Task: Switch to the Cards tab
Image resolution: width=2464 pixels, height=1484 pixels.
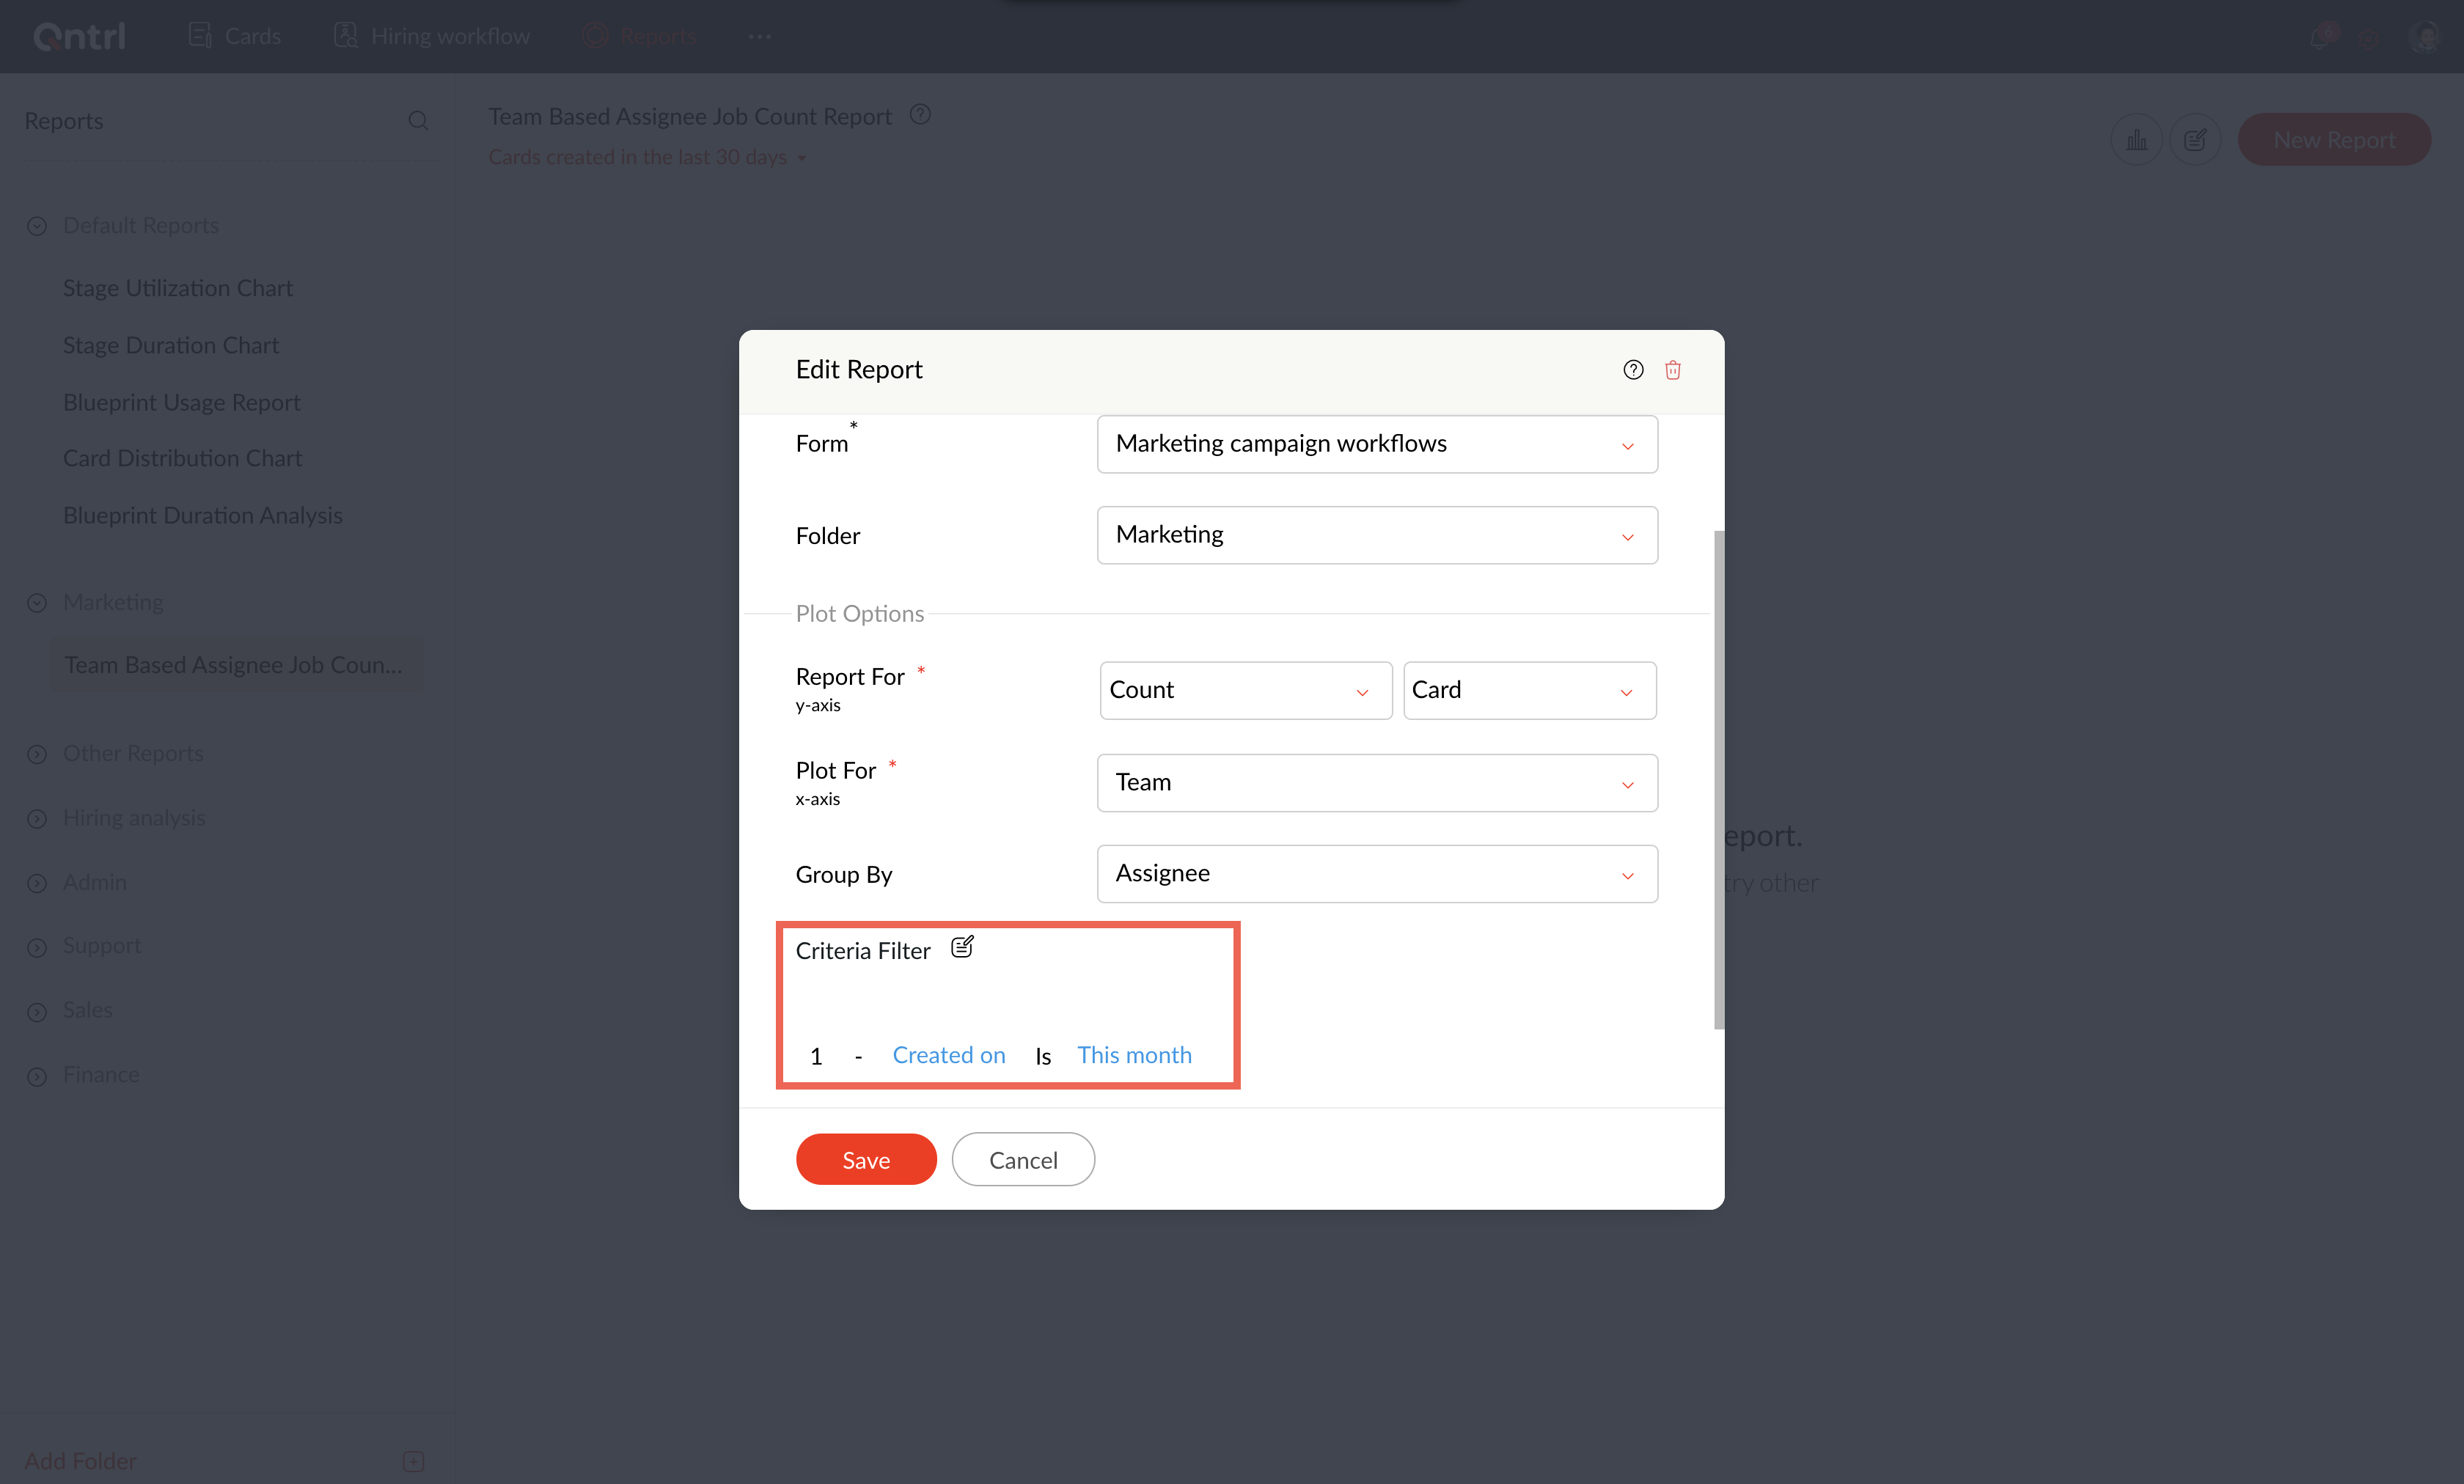Action: (x=235, y=36)
